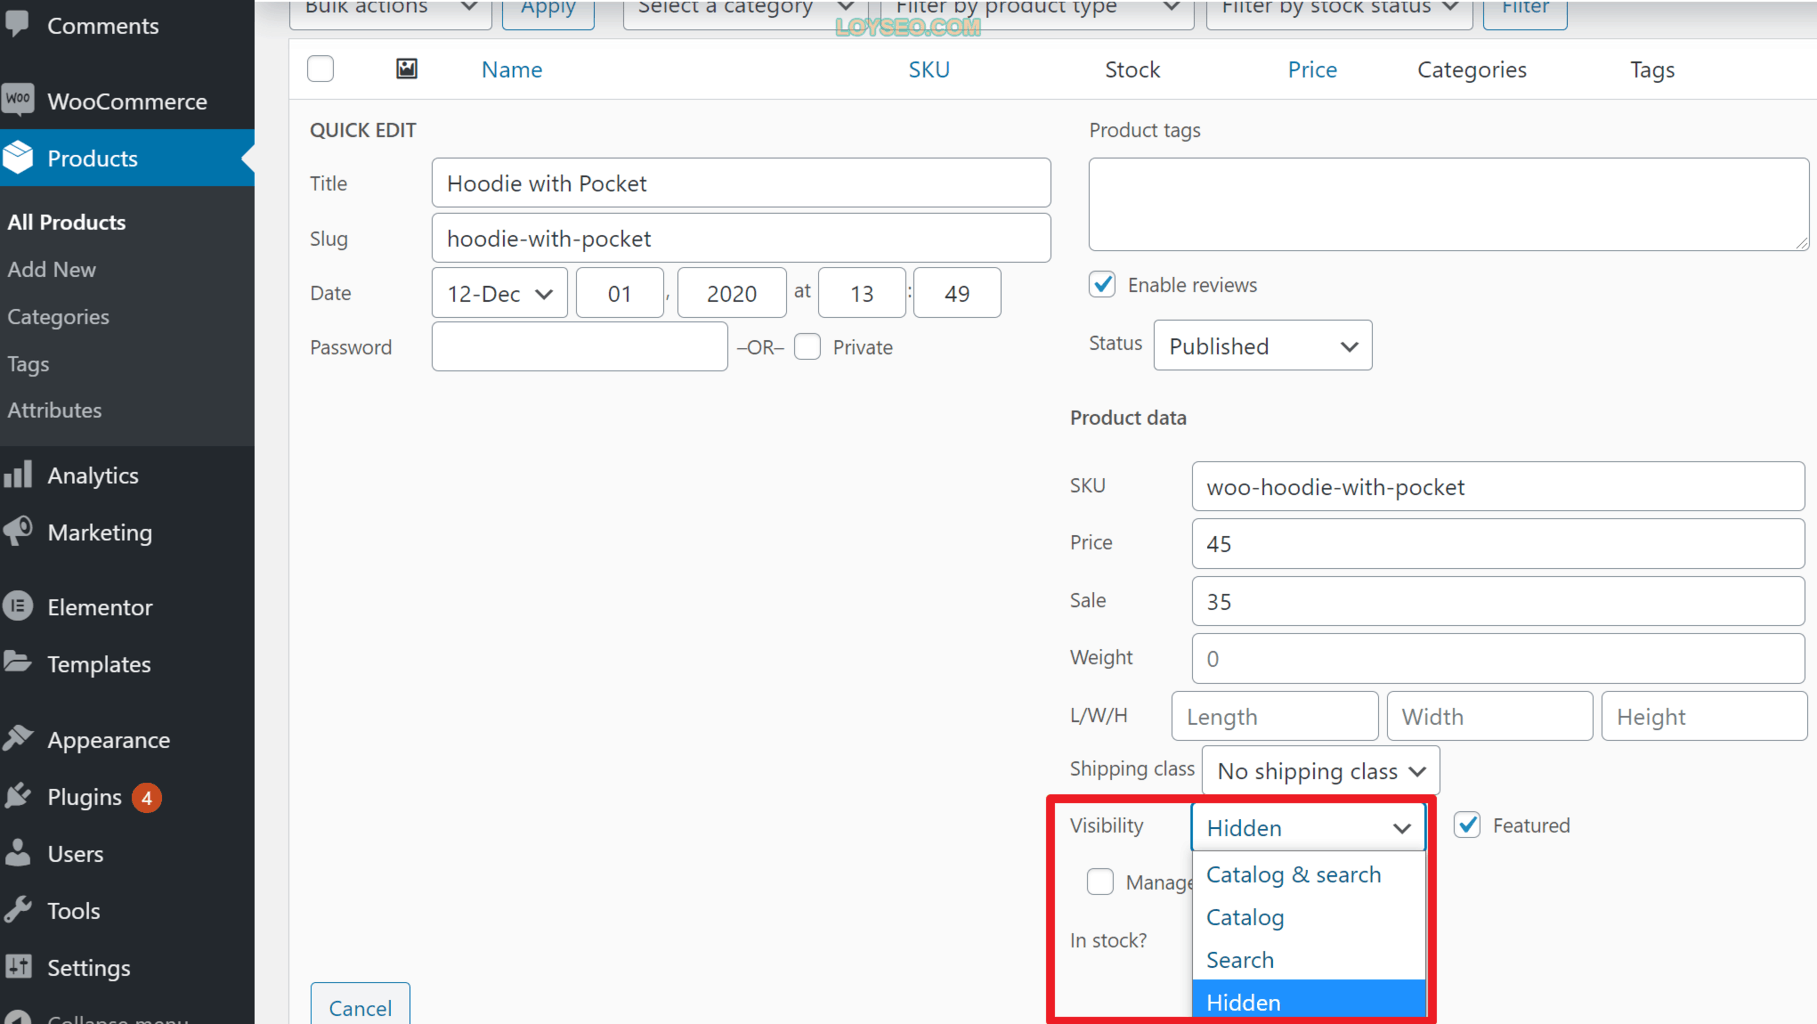Click the WooCommerce logo icon
The image size is (1817, 1024).
[x=18, y=100]
